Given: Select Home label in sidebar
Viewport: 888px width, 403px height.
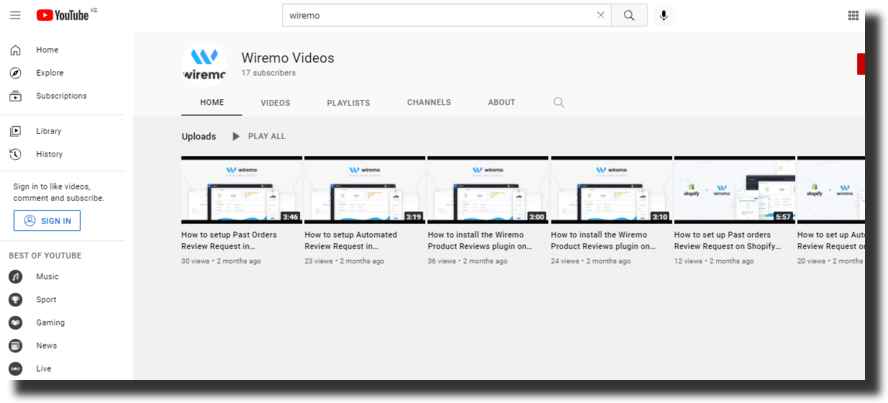Looking at the screenshot, I should click(47, 50).
